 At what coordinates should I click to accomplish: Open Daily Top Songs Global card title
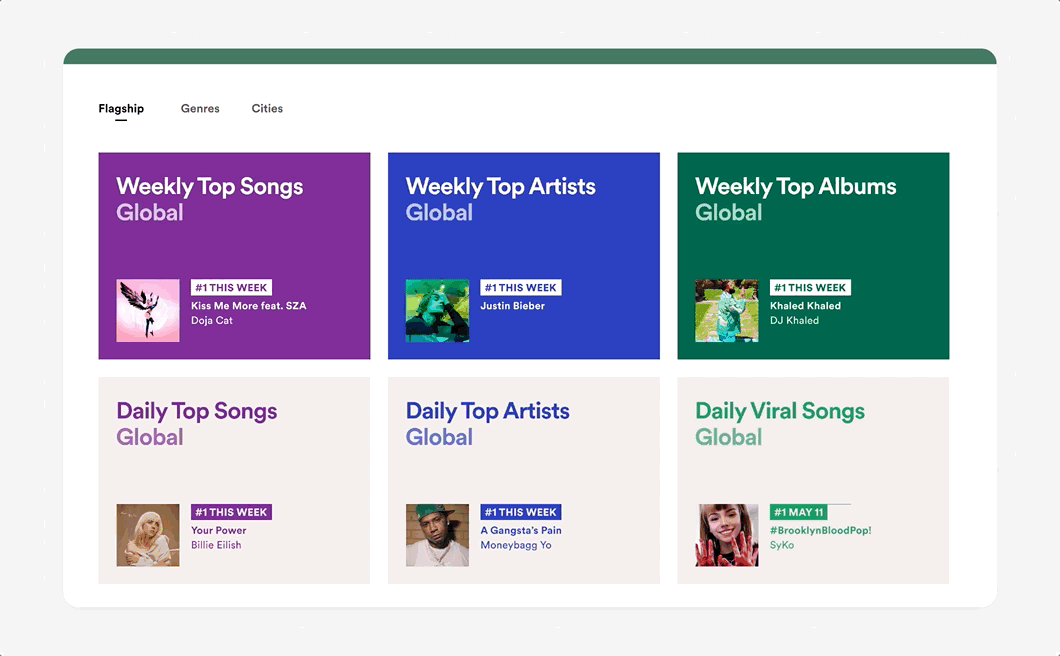coord(197,423)
